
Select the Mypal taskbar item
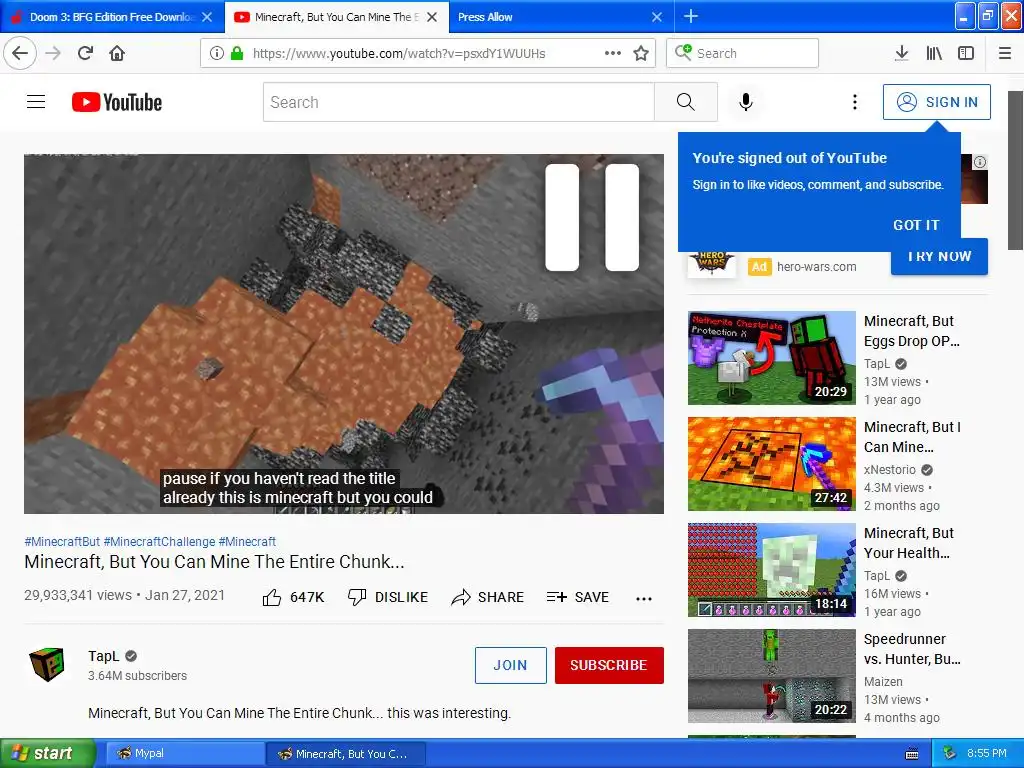(184, 753)
